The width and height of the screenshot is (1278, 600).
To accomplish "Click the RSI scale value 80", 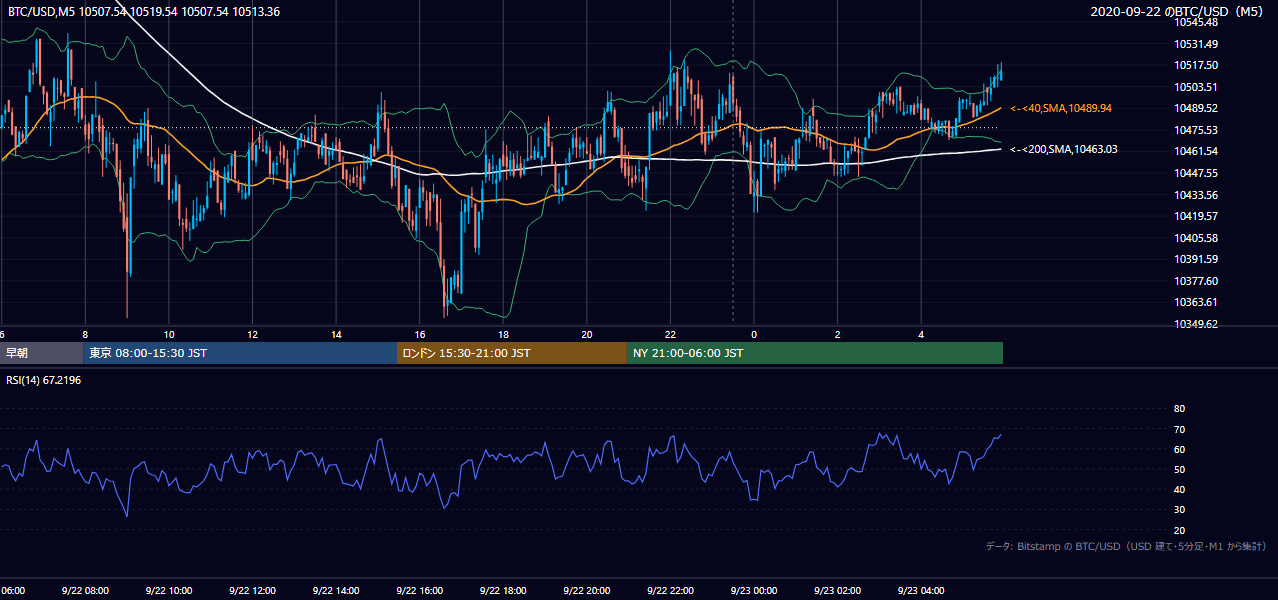I will point(1179,409).
